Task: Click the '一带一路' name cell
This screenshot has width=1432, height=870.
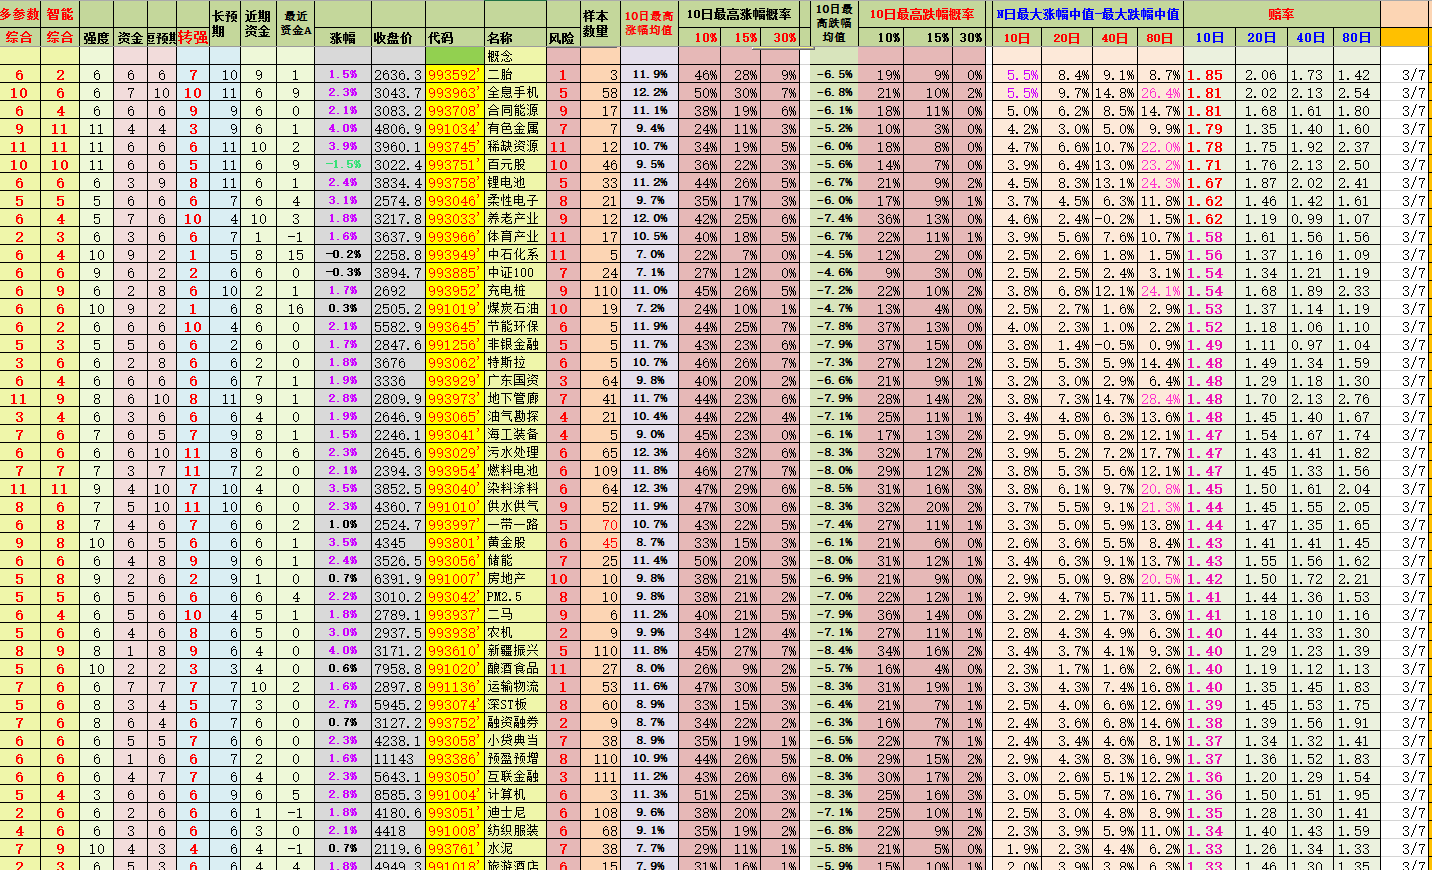Action: tap(515, 525)
